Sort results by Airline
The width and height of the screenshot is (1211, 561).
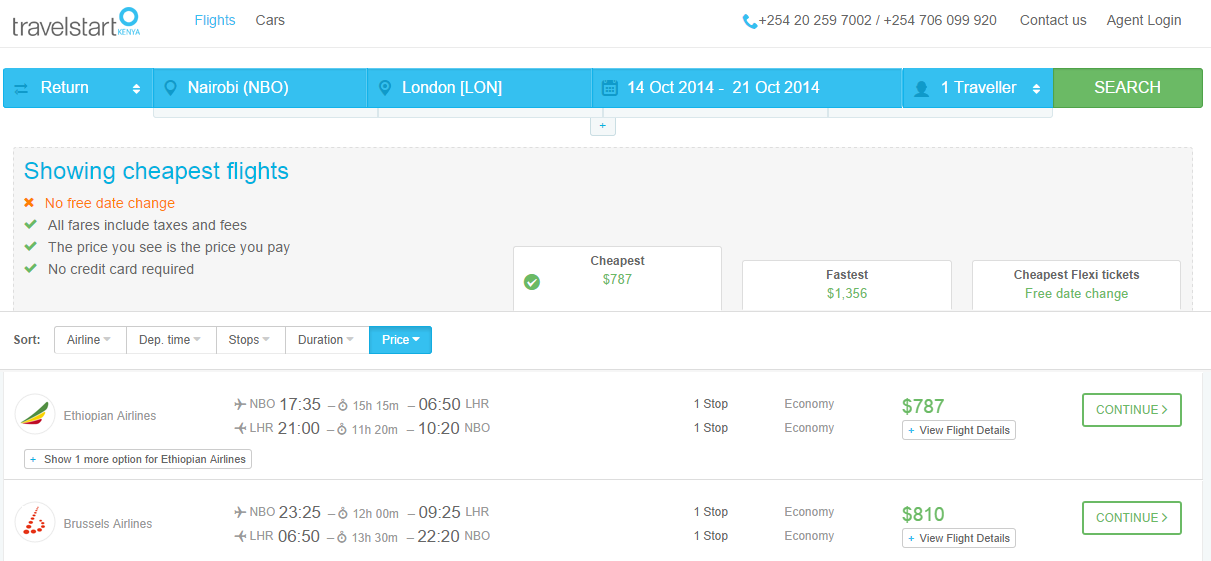click(x=90, y=340)
